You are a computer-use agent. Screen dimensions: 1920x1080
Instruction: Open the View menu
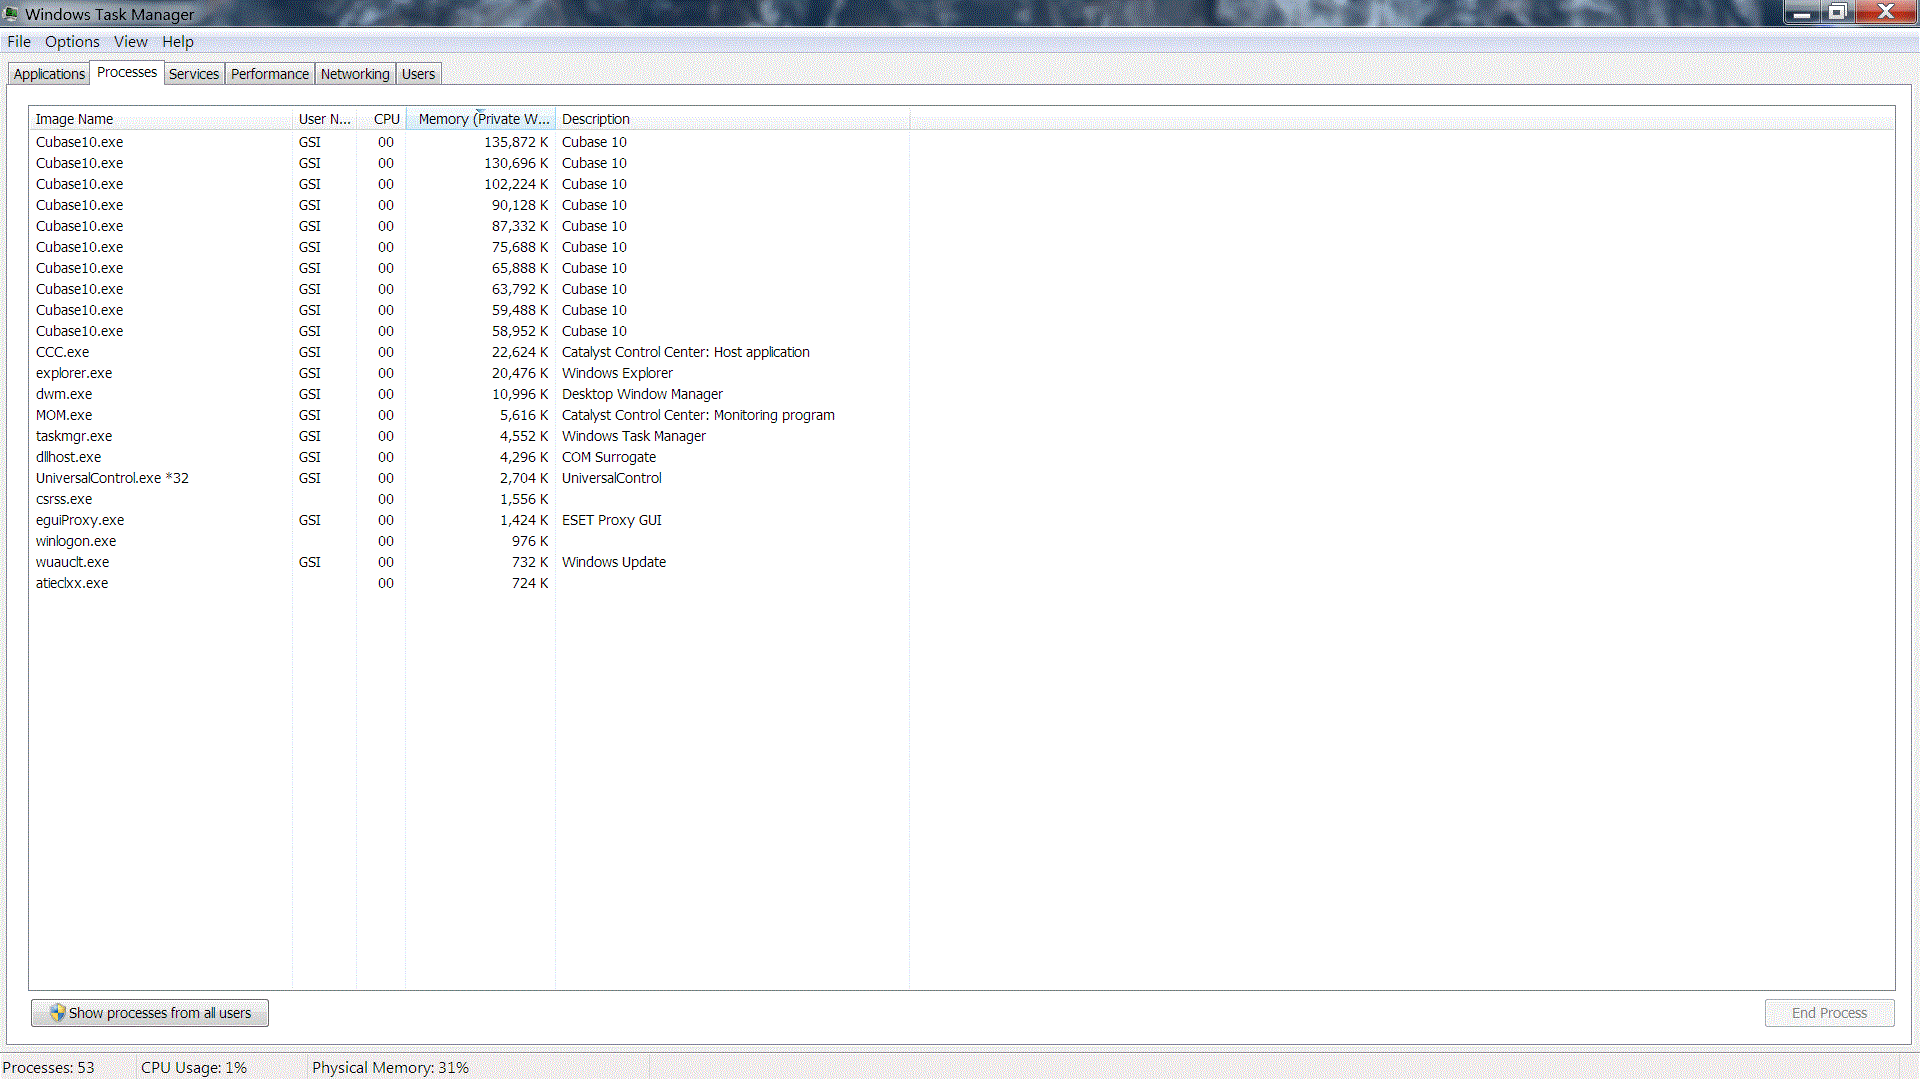pos(131,42)
